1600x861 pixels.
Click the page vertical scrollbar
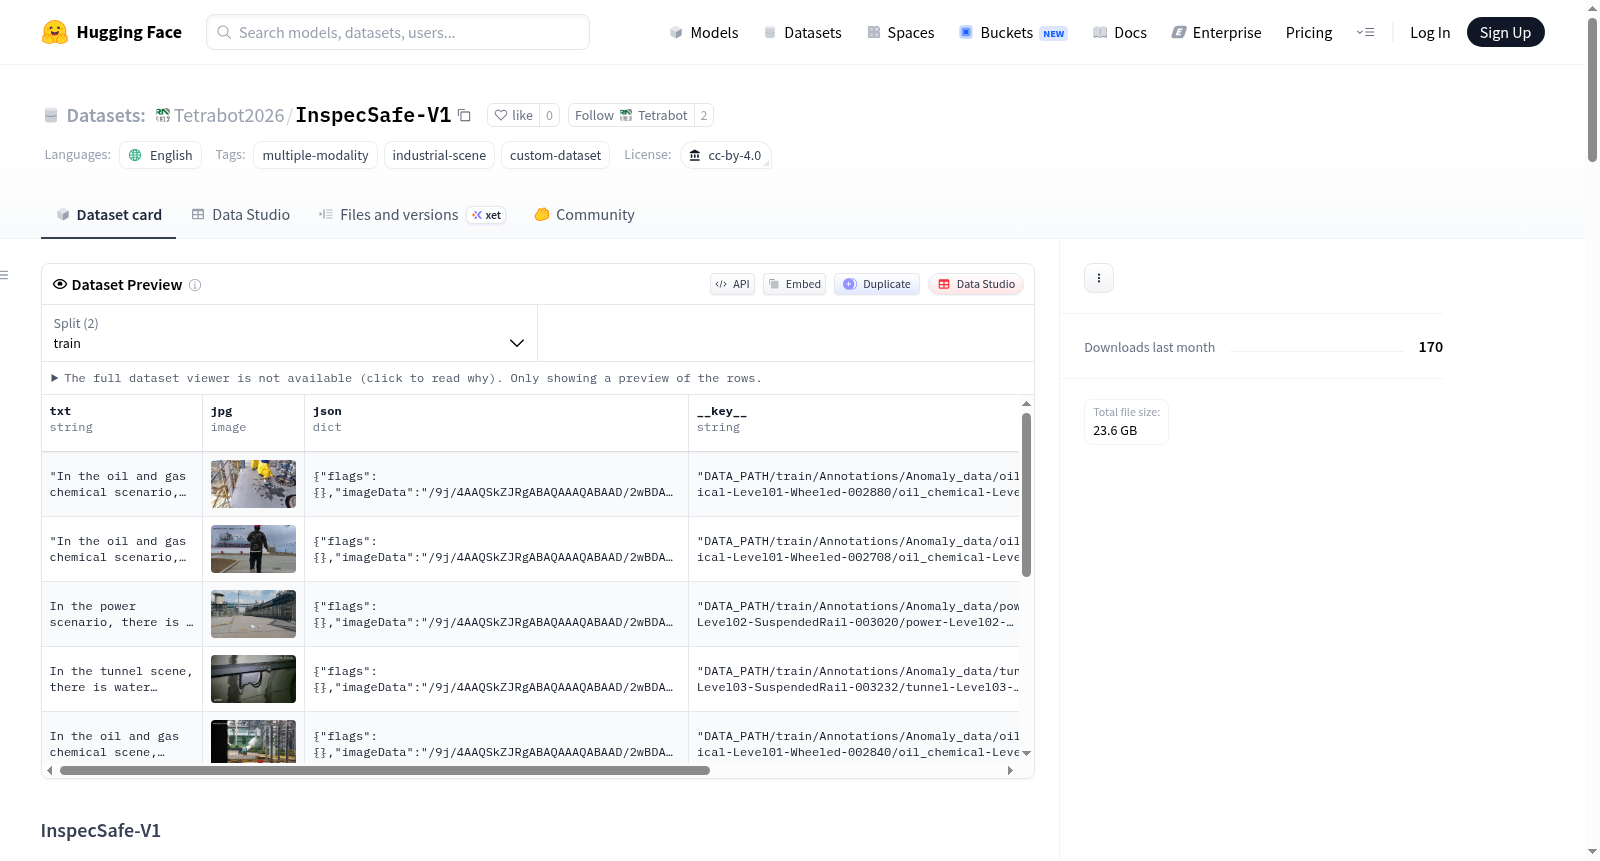pos(1592,90)
